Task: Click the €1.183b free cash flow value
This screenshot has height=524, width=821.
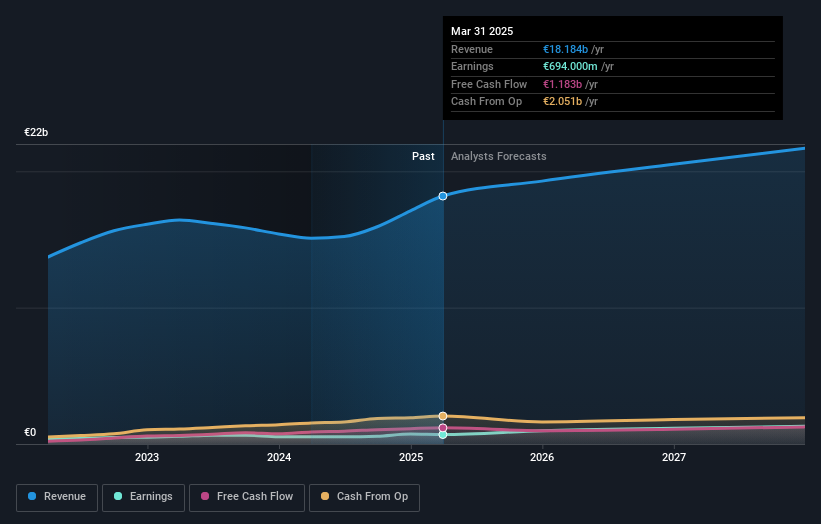Action: pos(562,84)
